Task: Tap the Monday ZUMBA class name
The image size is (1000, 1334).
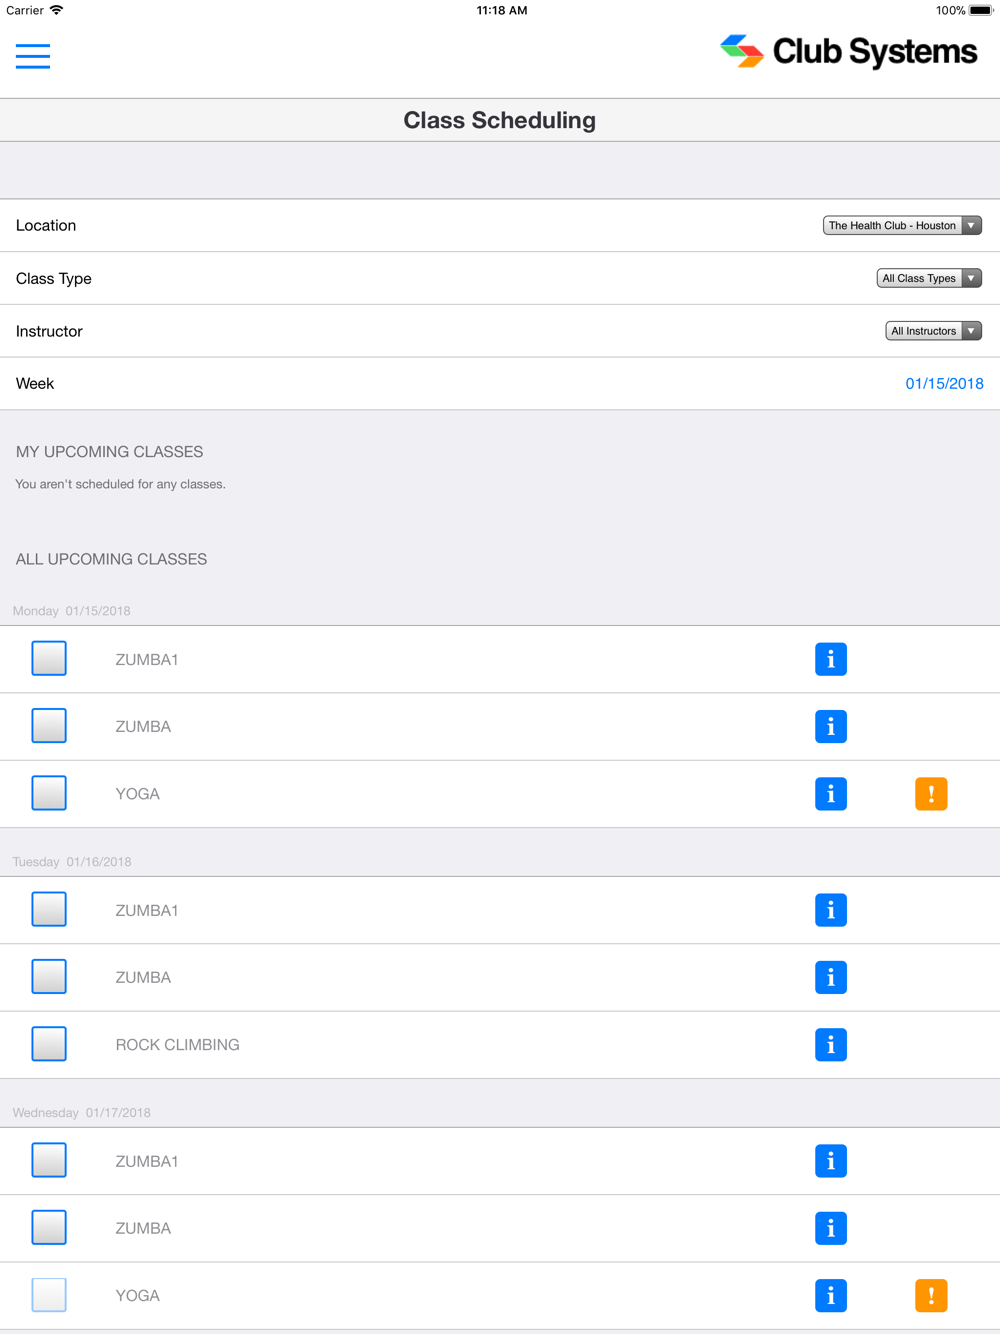Action: (x=143, y=727)
